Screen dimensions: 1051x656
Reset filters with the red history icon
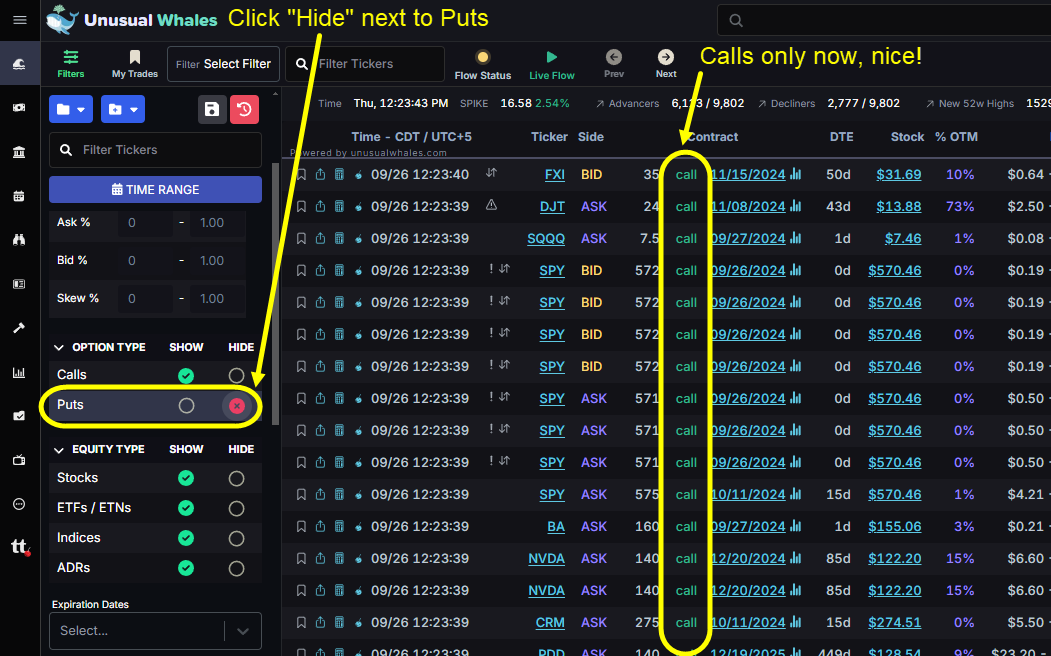tap(245, 109)
